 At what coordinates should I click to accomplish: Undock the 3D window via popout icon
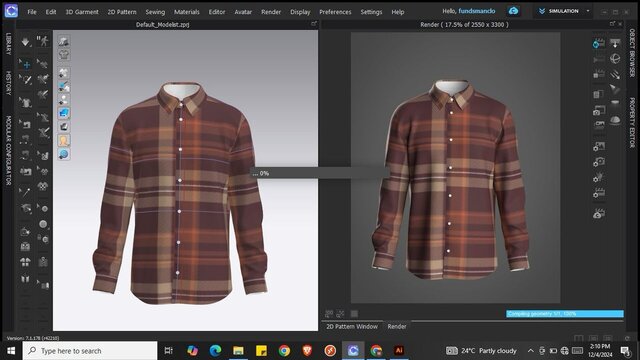[x=313, y=24]
